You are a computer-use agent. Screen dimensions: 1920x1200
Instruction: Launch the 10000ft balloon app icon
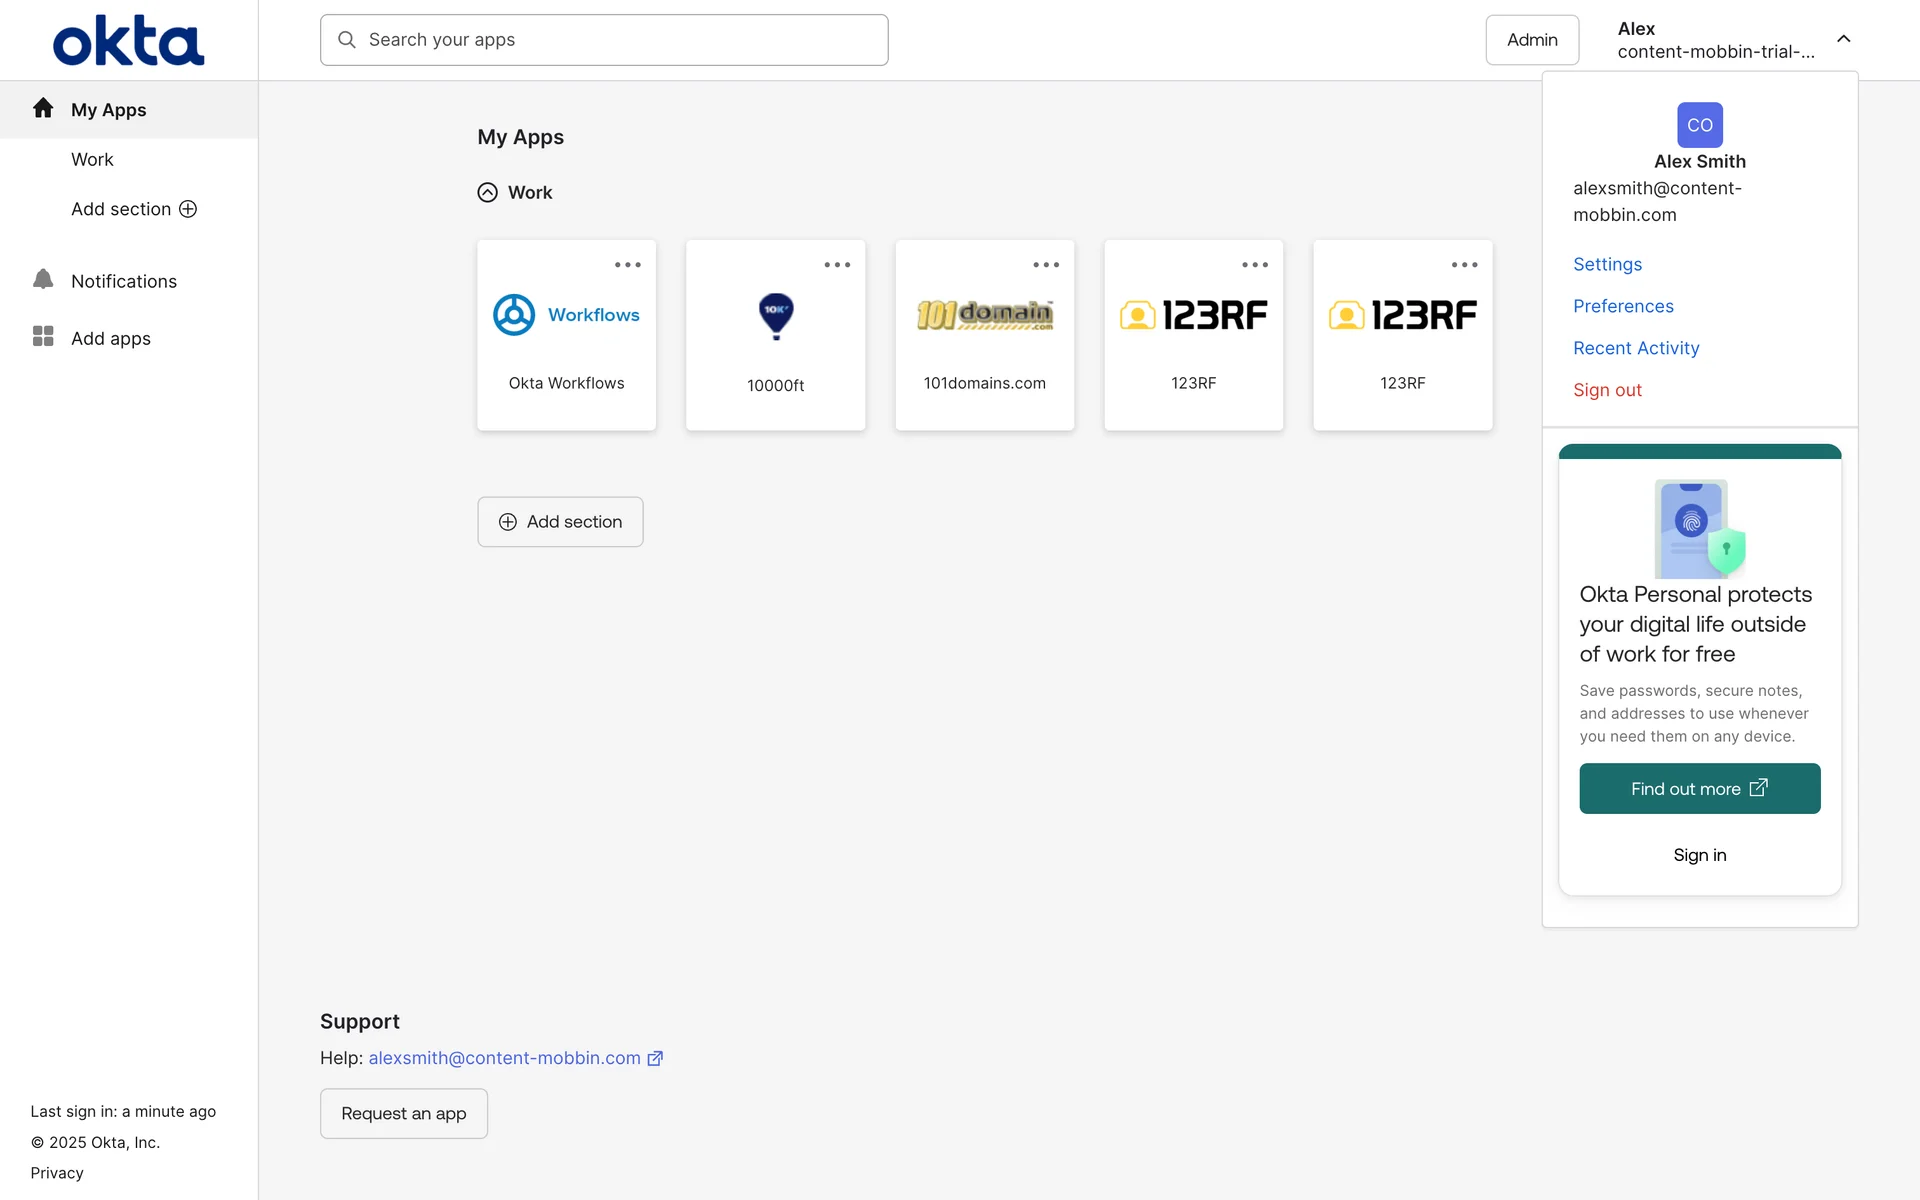[x=776, y=316]
